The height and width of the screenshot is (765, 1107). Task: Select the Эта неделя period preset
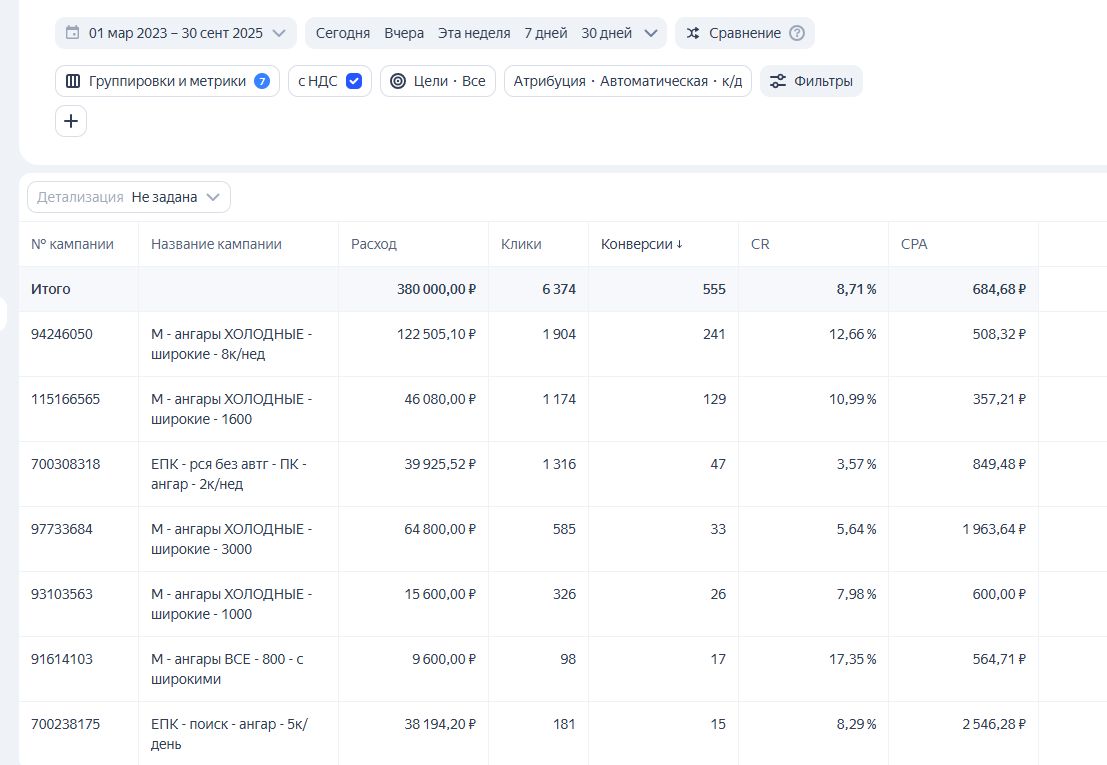click(473, 33)
